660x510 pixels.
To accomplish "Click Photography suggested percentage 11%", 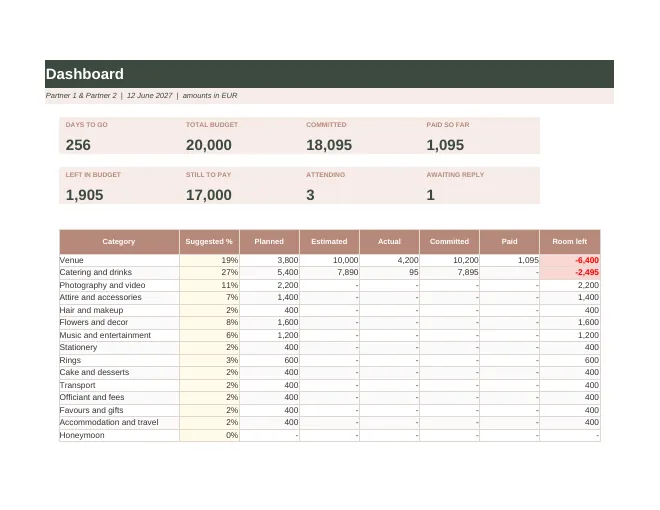I will (x=209, y=285).
